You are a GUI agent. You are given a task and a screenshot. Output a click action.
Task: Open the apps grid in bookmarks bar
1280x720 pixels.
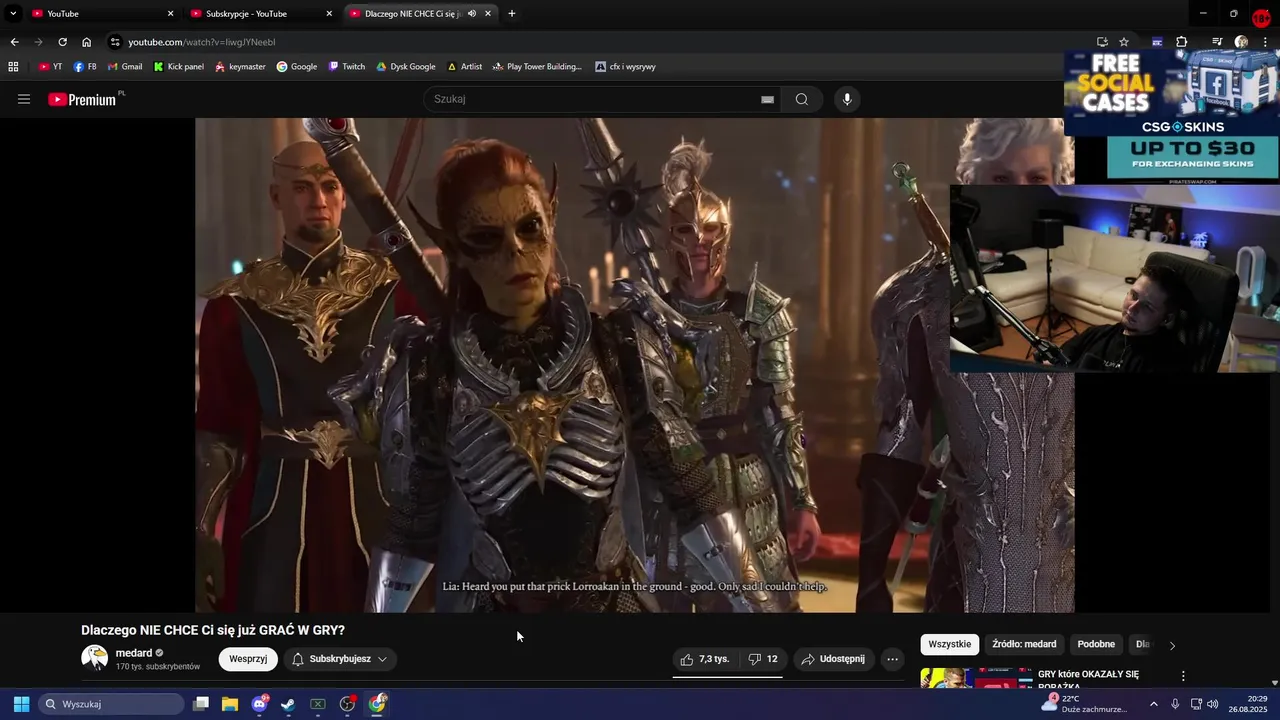coord(13,67)
